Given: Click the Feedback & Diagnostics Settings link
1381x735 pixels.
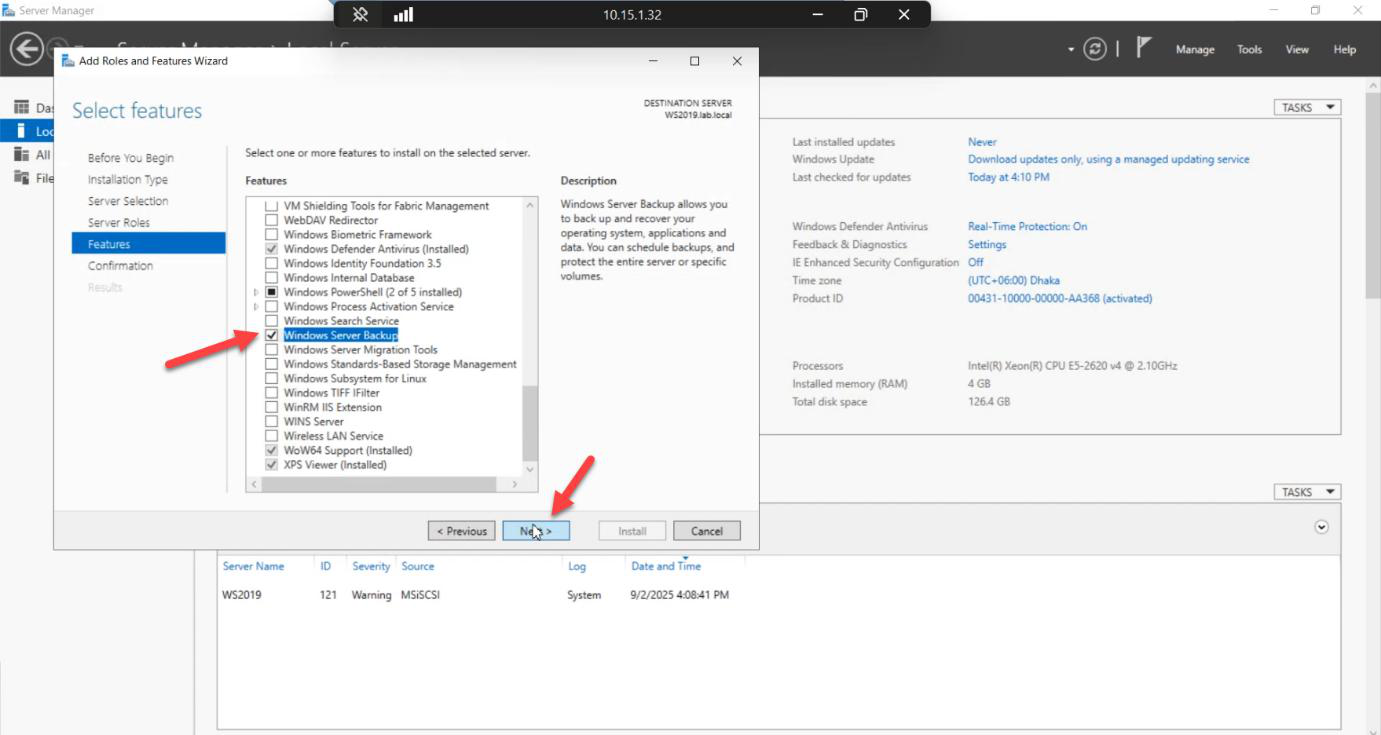Looking at the screenshot, I should [x=987, y=244].
